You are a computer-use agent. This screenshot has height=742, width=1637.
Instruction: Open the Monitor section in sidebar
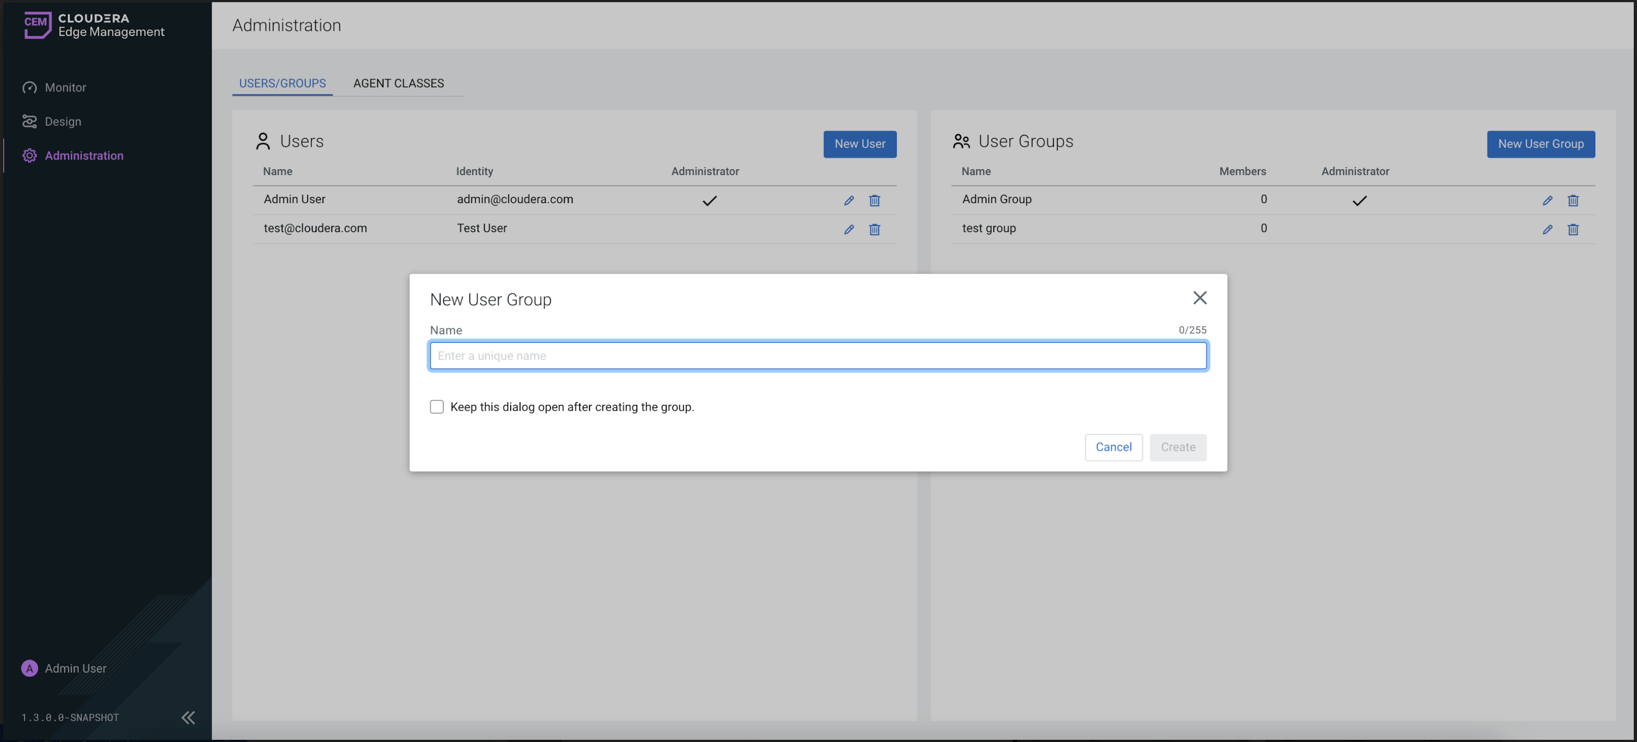(x=65, y=88)
